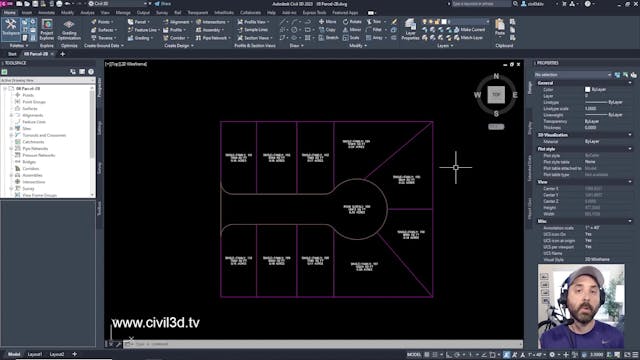Click the circle tool in Draw panel

[294, 30]
